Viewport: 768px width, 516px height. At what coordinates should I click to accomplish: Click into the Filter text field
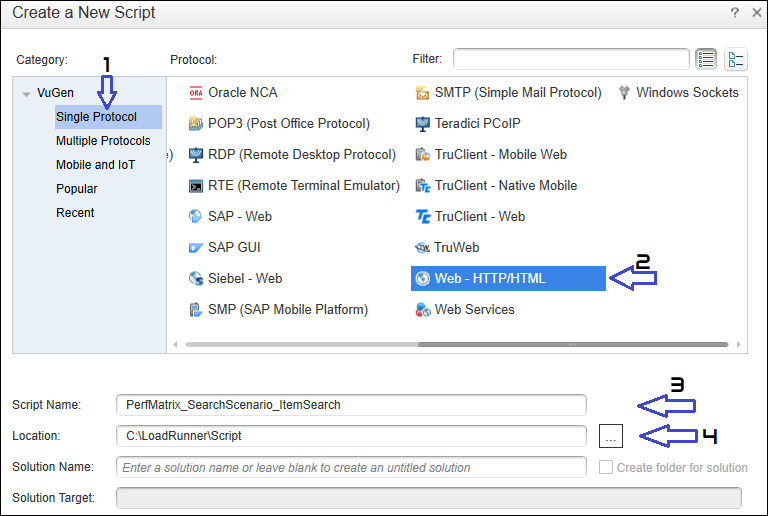click(x=571, y=59)
